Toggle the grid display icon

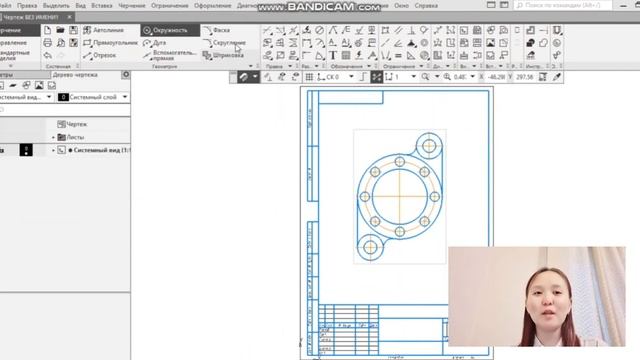tap(309, 77)
